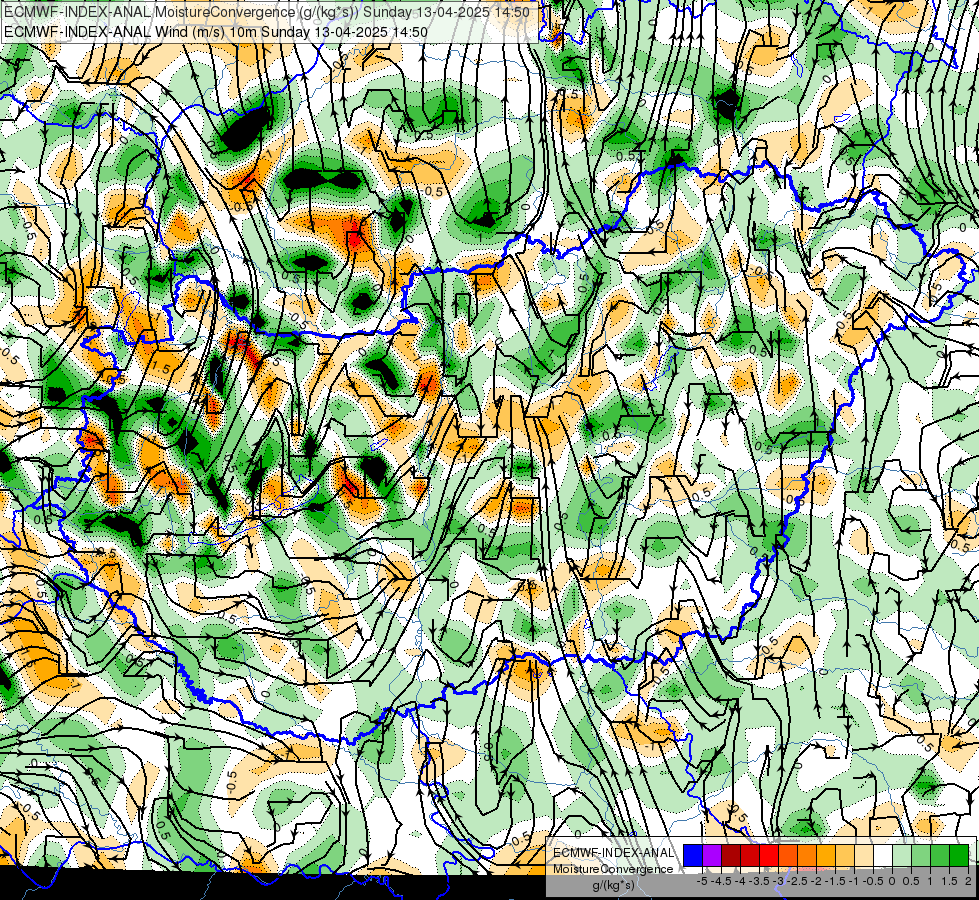Pick the legend swatch between -4 and -3.5
The height and width of the screenshot is (900, 979).
(750, 855)
